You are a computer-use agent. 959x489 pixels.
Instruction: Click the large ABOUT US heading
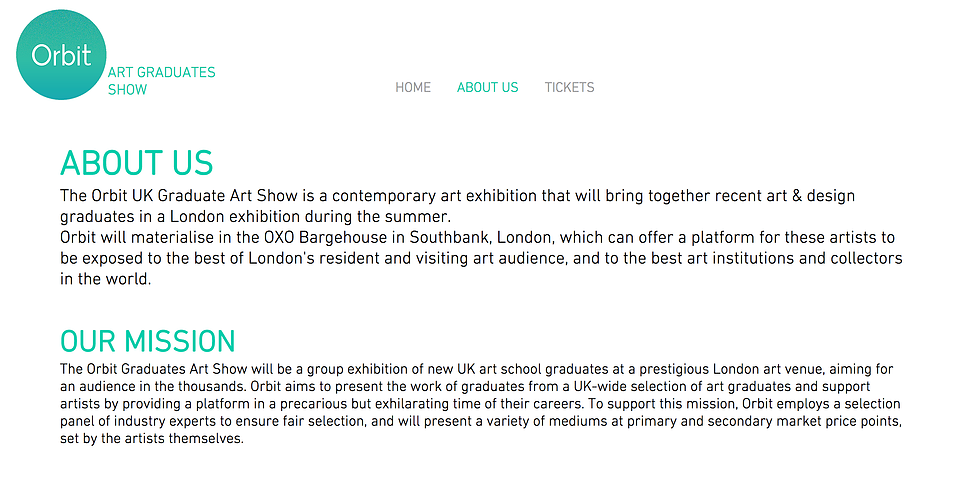tap(136, 163)
